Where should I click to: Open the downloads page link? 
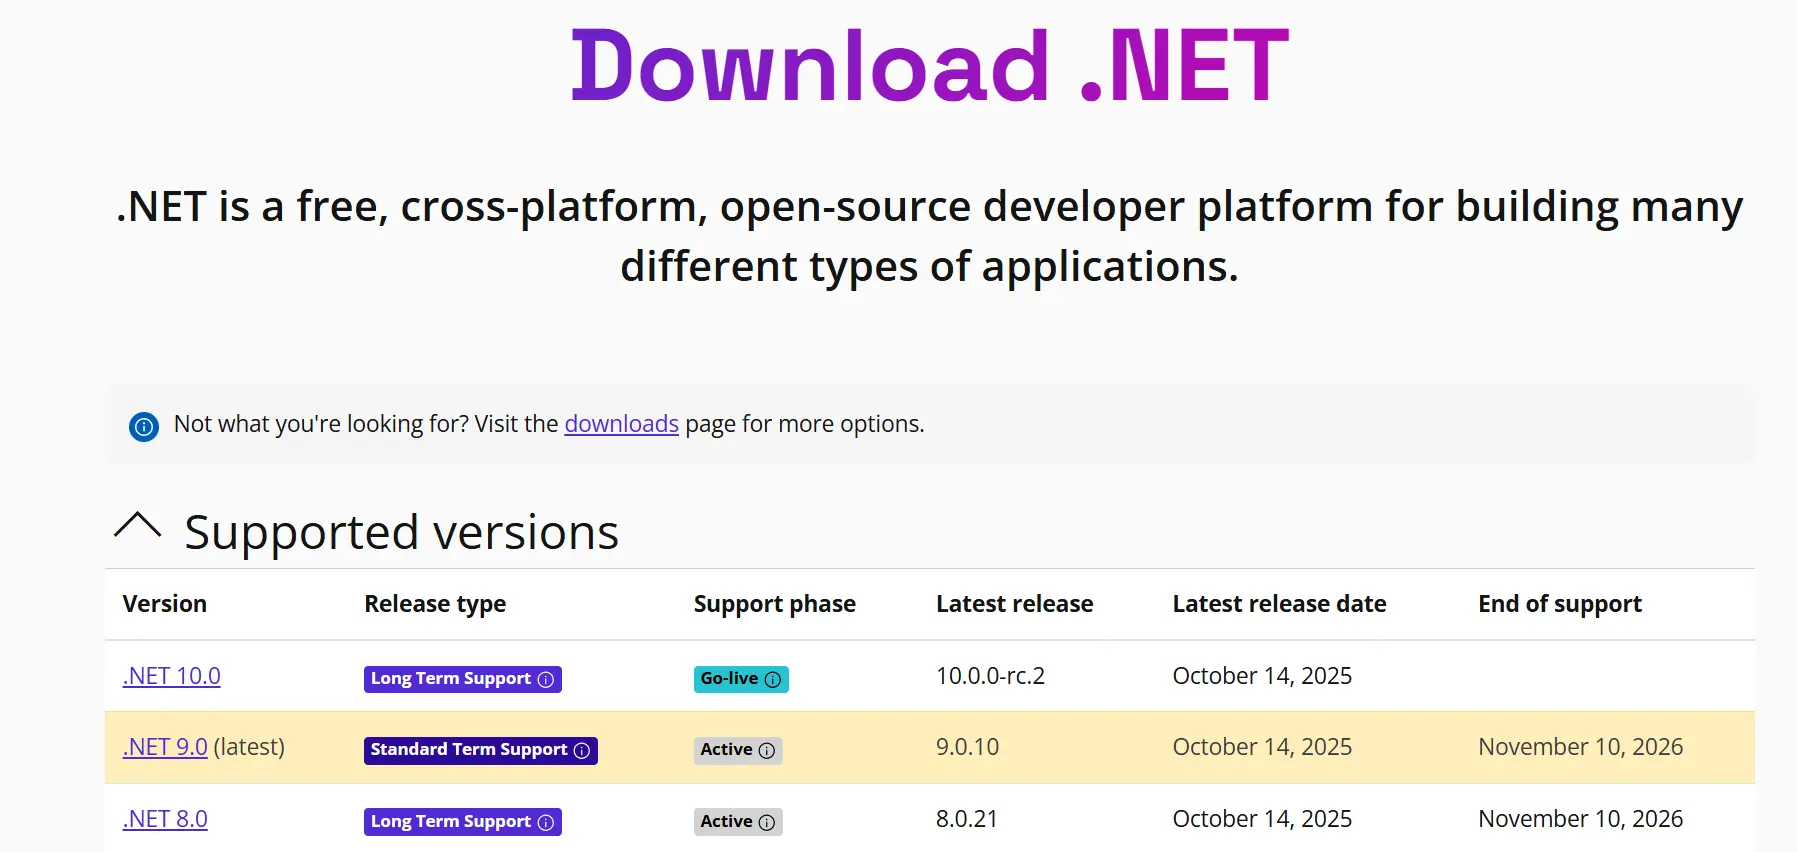[621, 424]
